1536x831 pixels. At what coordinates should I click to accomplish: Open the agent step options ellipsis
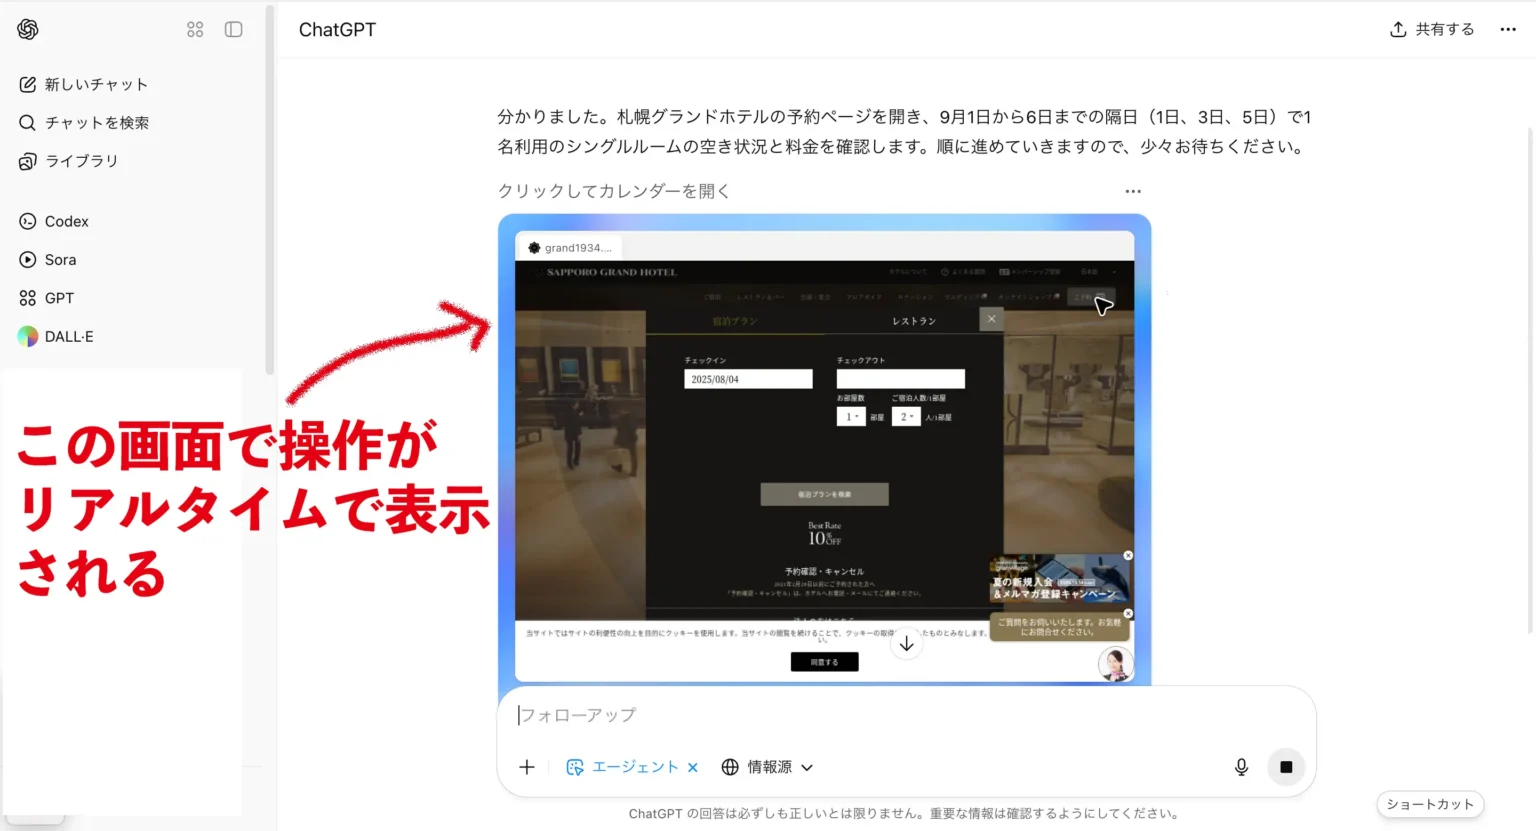(1133, 191)
